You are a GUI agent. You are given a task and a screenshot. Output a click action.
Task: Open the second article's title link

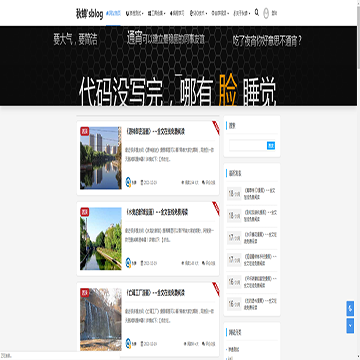(157, 212)
